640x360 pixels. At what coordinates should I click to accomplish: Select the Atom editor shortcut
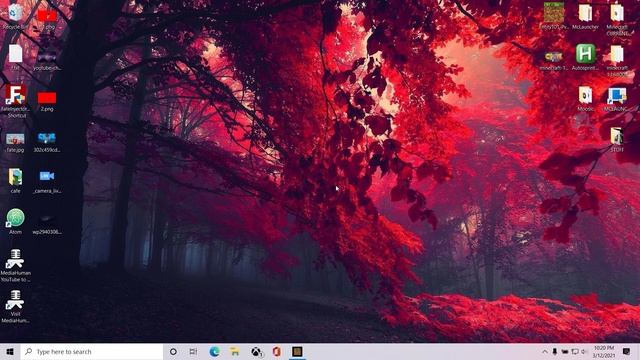click(x=16, y=221)
